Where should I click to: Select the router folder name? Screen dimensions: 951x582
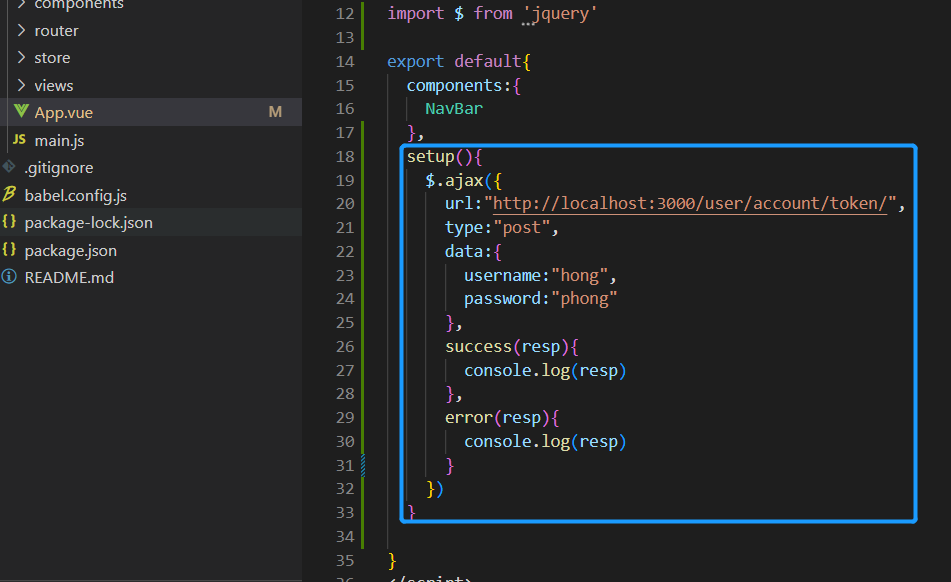56,31
